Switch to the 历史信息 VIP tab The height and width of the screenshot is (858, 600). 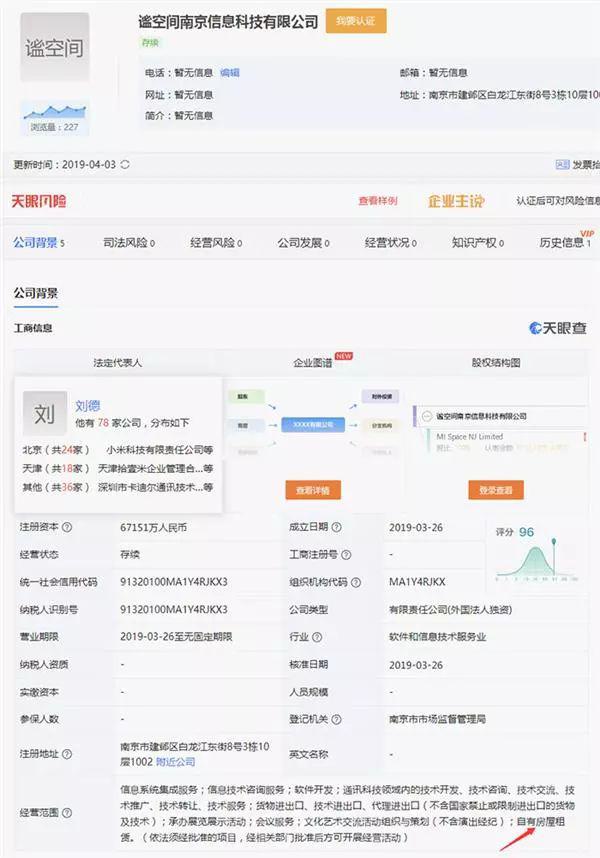[565, 242]
